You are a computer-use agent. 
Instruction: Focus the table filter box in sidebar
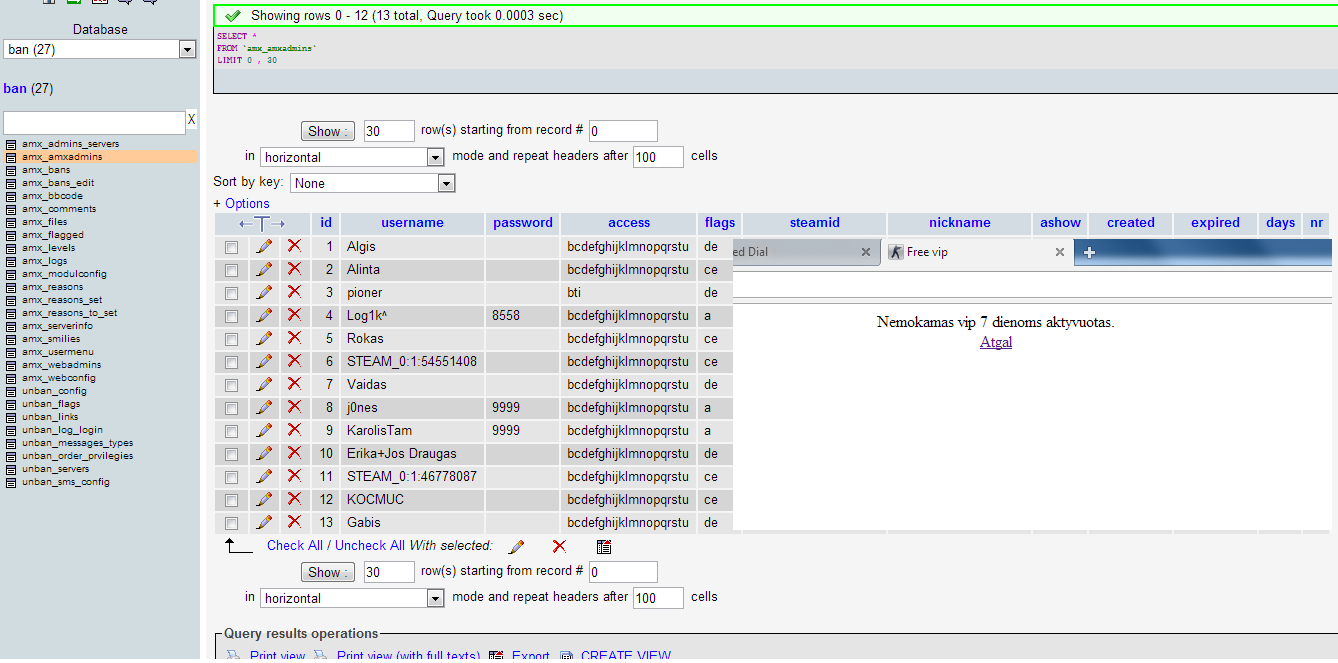click(94, 122)
